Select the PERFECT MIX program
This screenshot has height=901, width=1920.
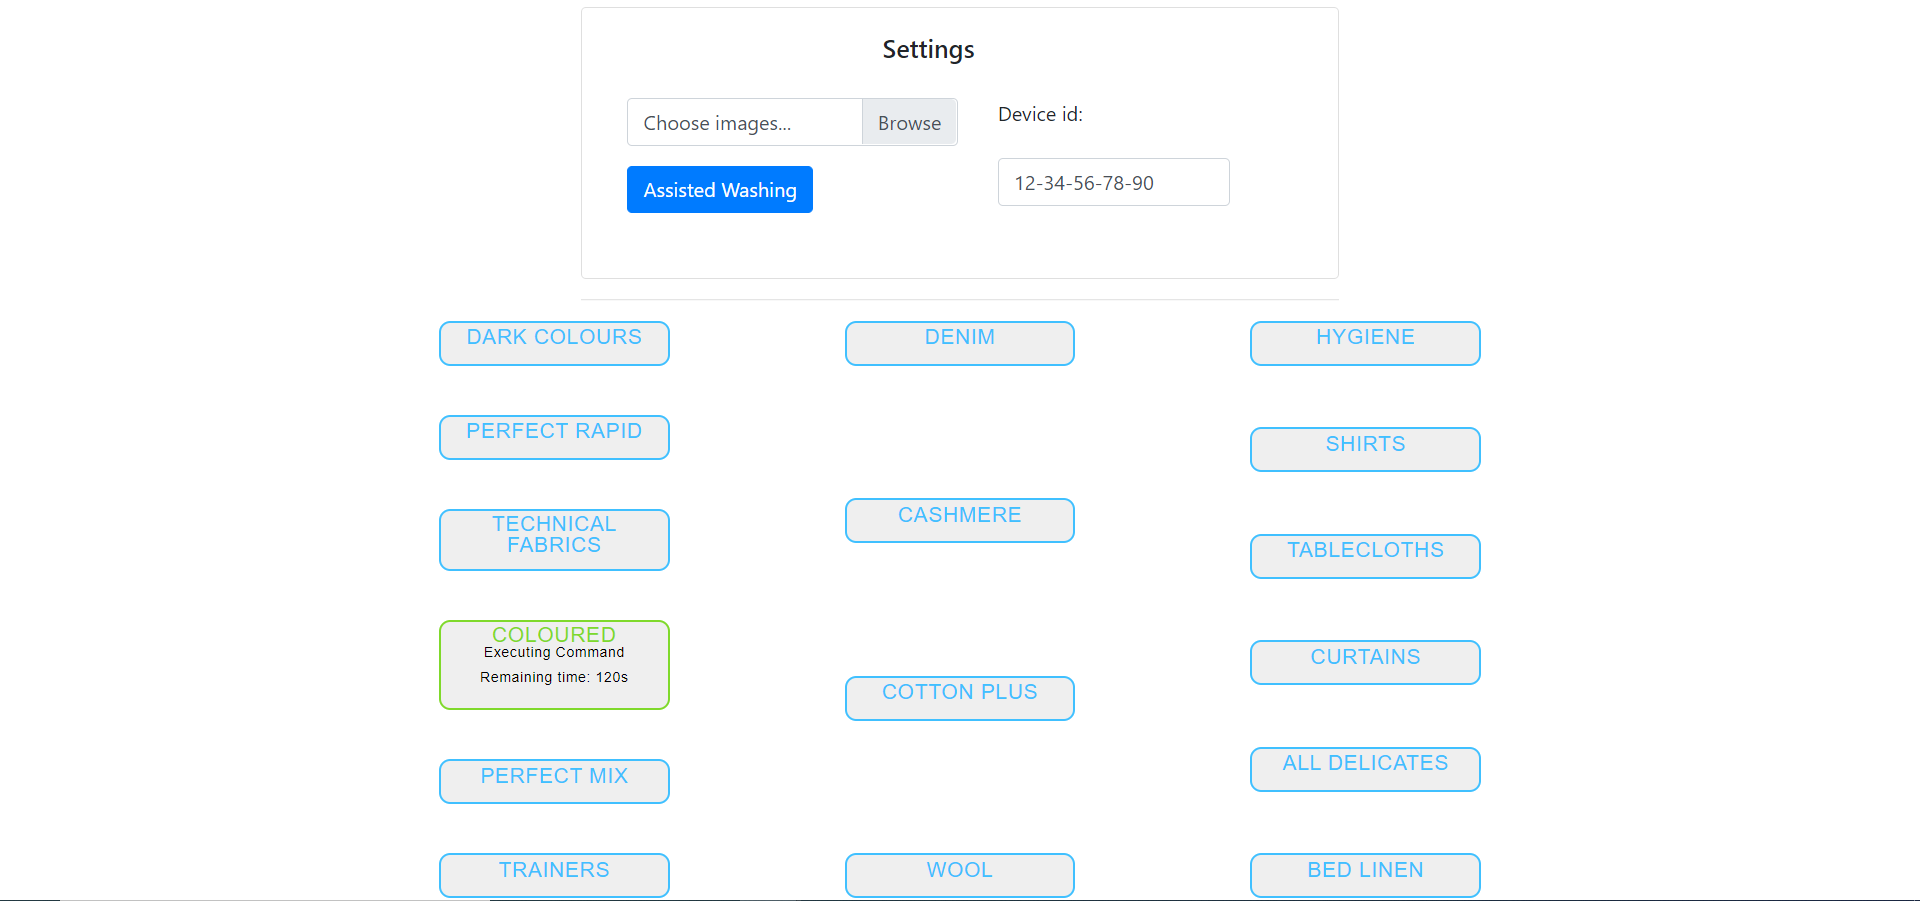[x=553, y=781]
